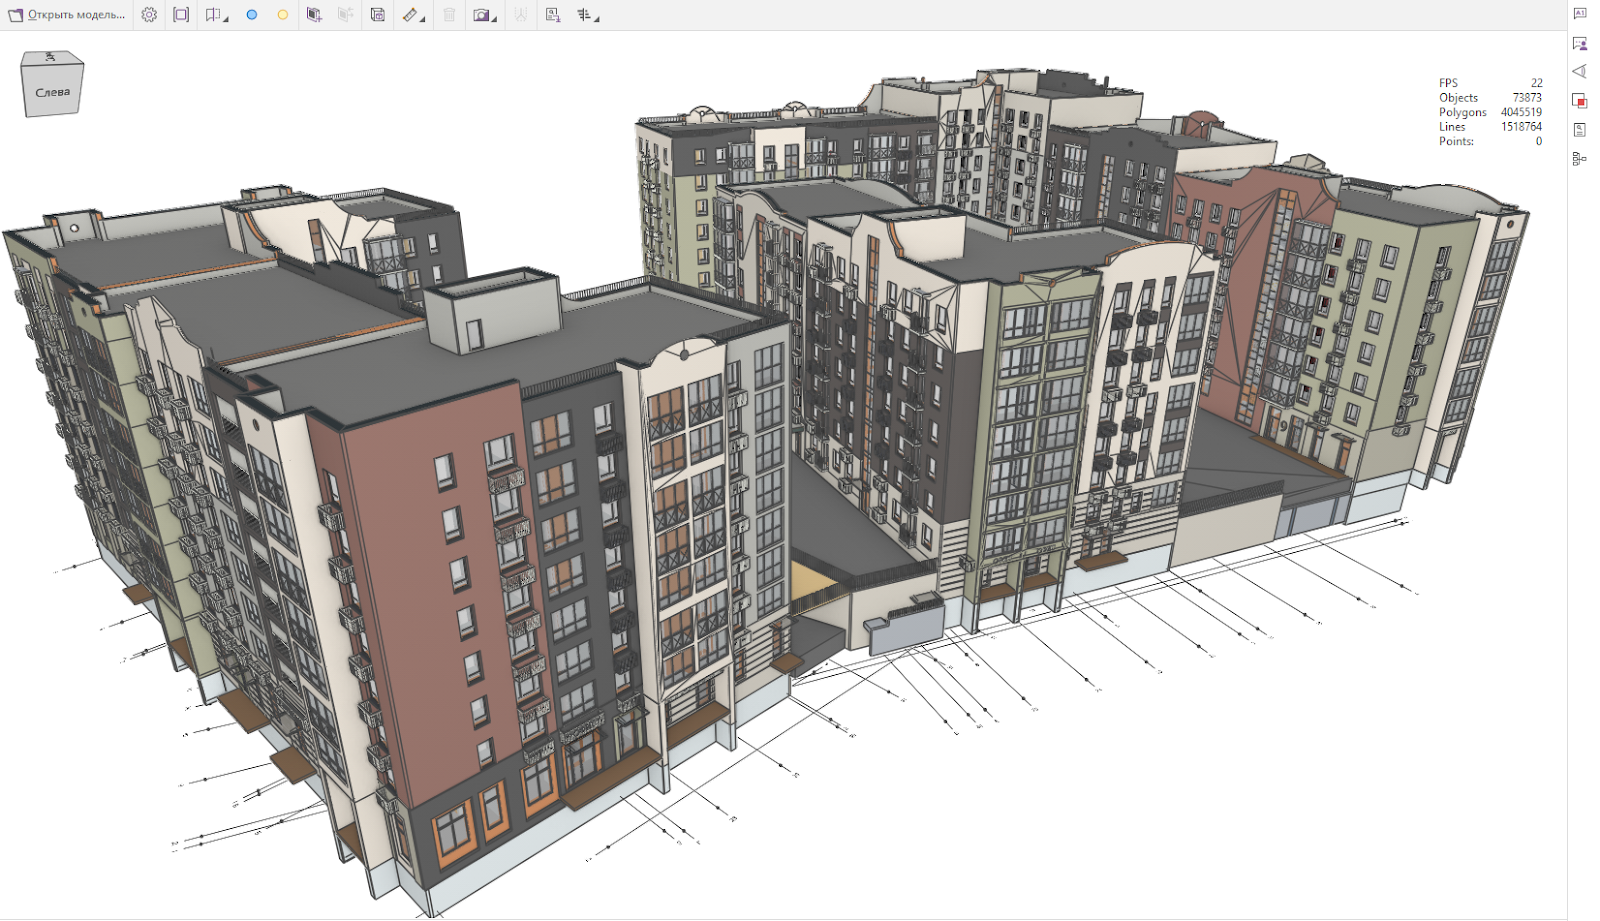The image size is (1600, 921).
Task: Open the text annotation panel in right sidebar
Action: point(1580,14)
